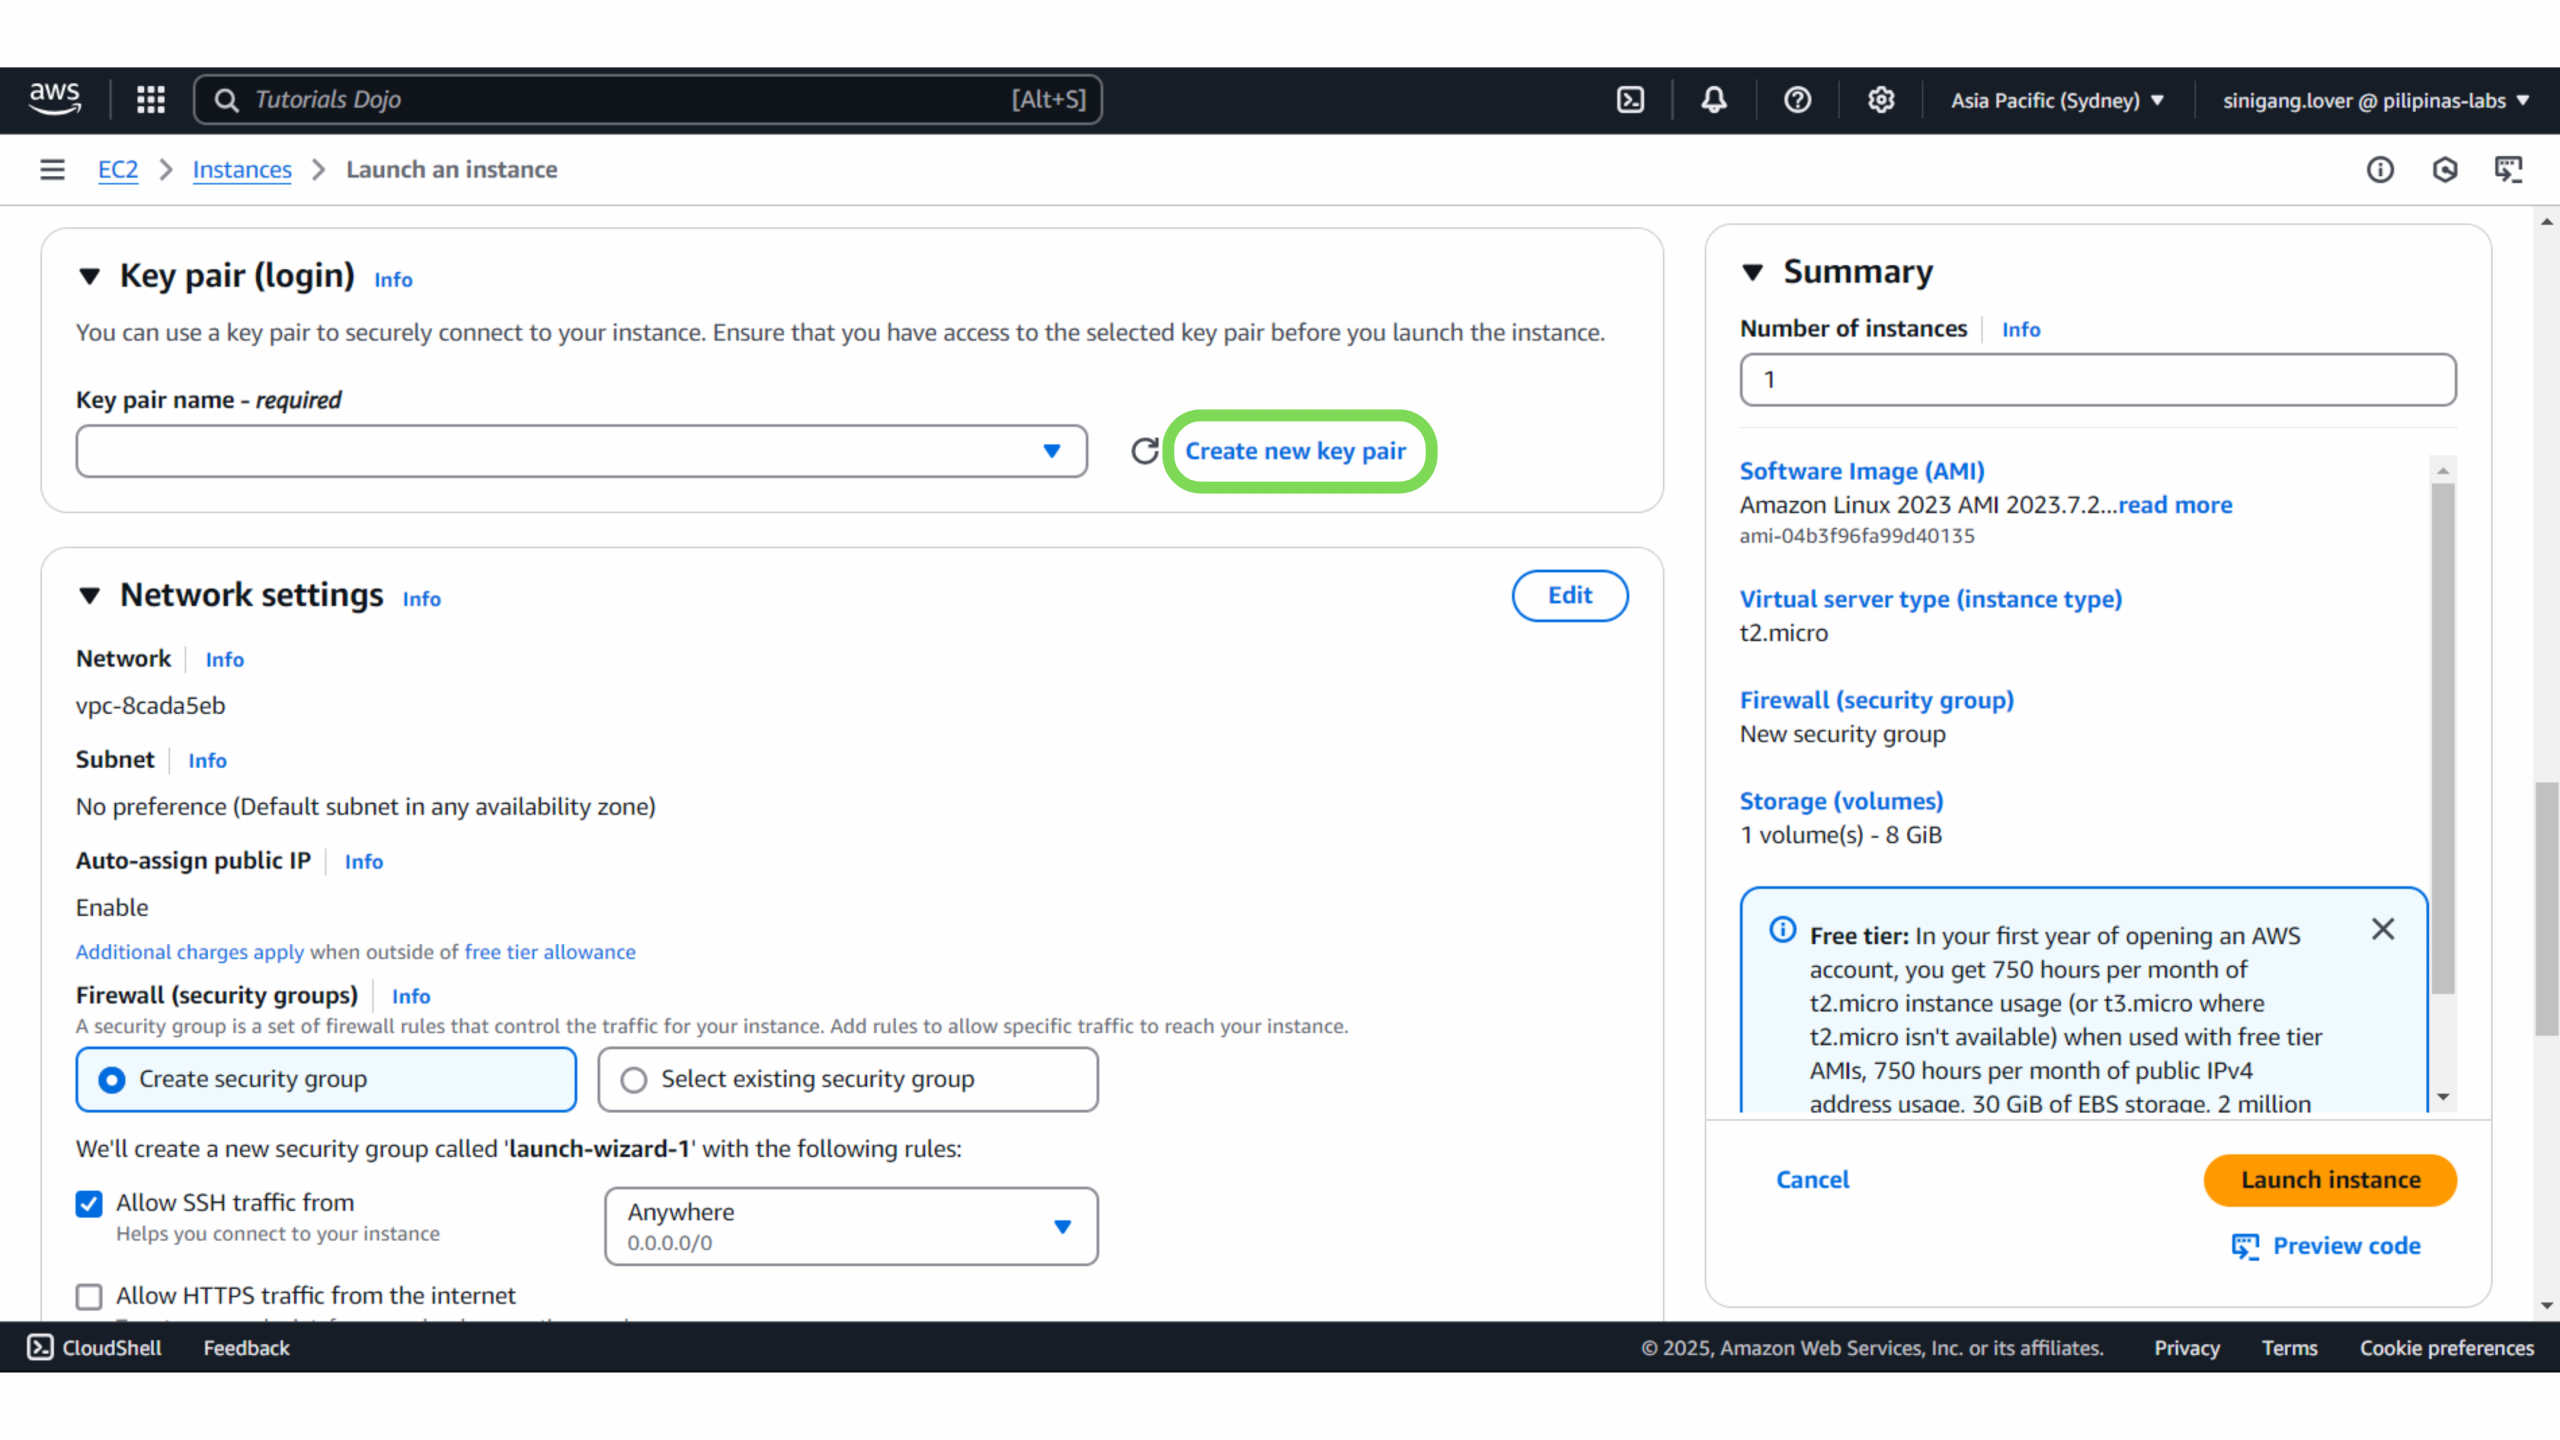Open the Asia Pacific (Sydney) region selector
2560x1440 pixels.
click(x=2057, y=100)
